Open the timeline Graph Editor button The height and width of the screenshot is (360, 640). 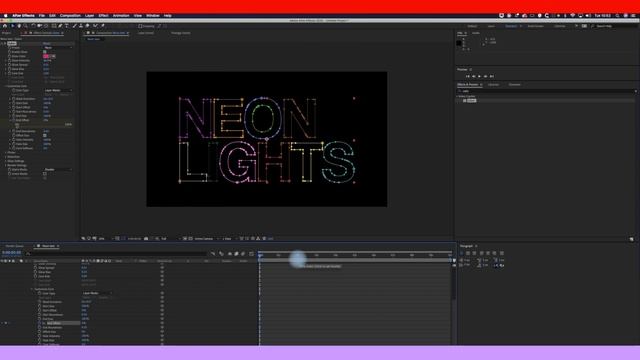coord(251,254)
